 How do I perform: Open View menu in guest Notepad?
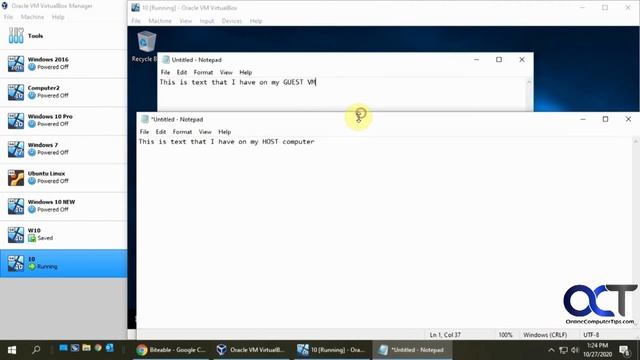coord(226,72)
